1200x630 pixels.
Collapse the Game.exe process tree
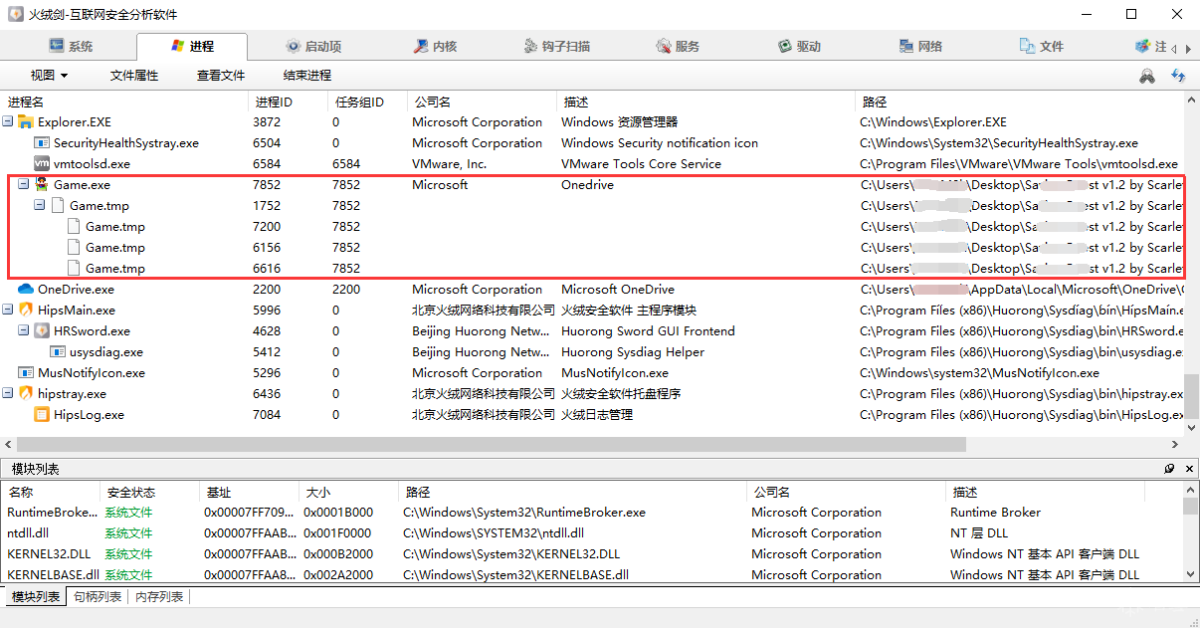(24, 185)
